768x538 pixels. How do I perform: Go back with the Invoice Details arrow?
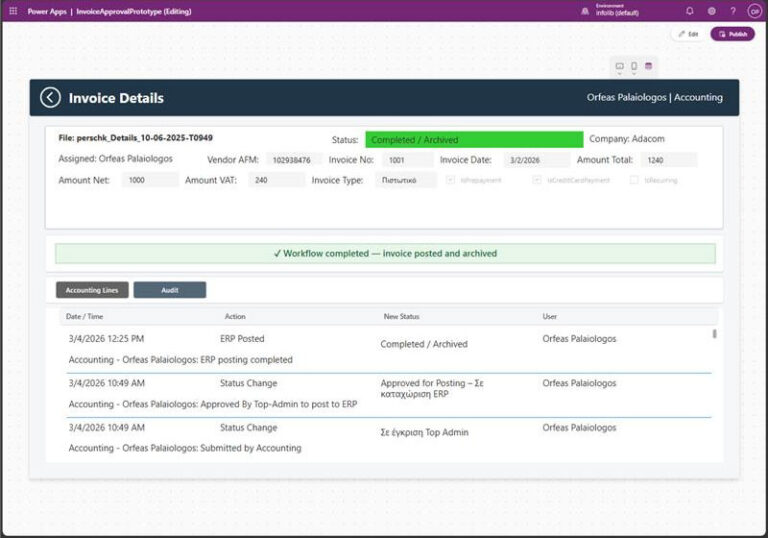coord(50,98)
